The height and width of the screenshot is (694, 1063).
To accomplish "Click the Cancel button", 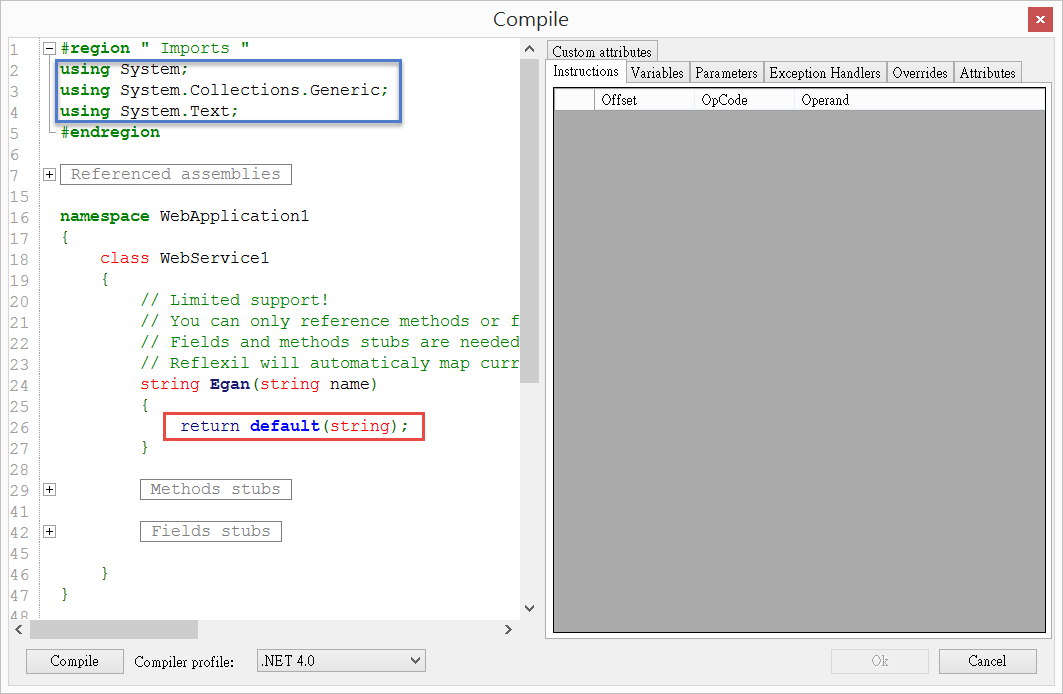I will 988,661.
